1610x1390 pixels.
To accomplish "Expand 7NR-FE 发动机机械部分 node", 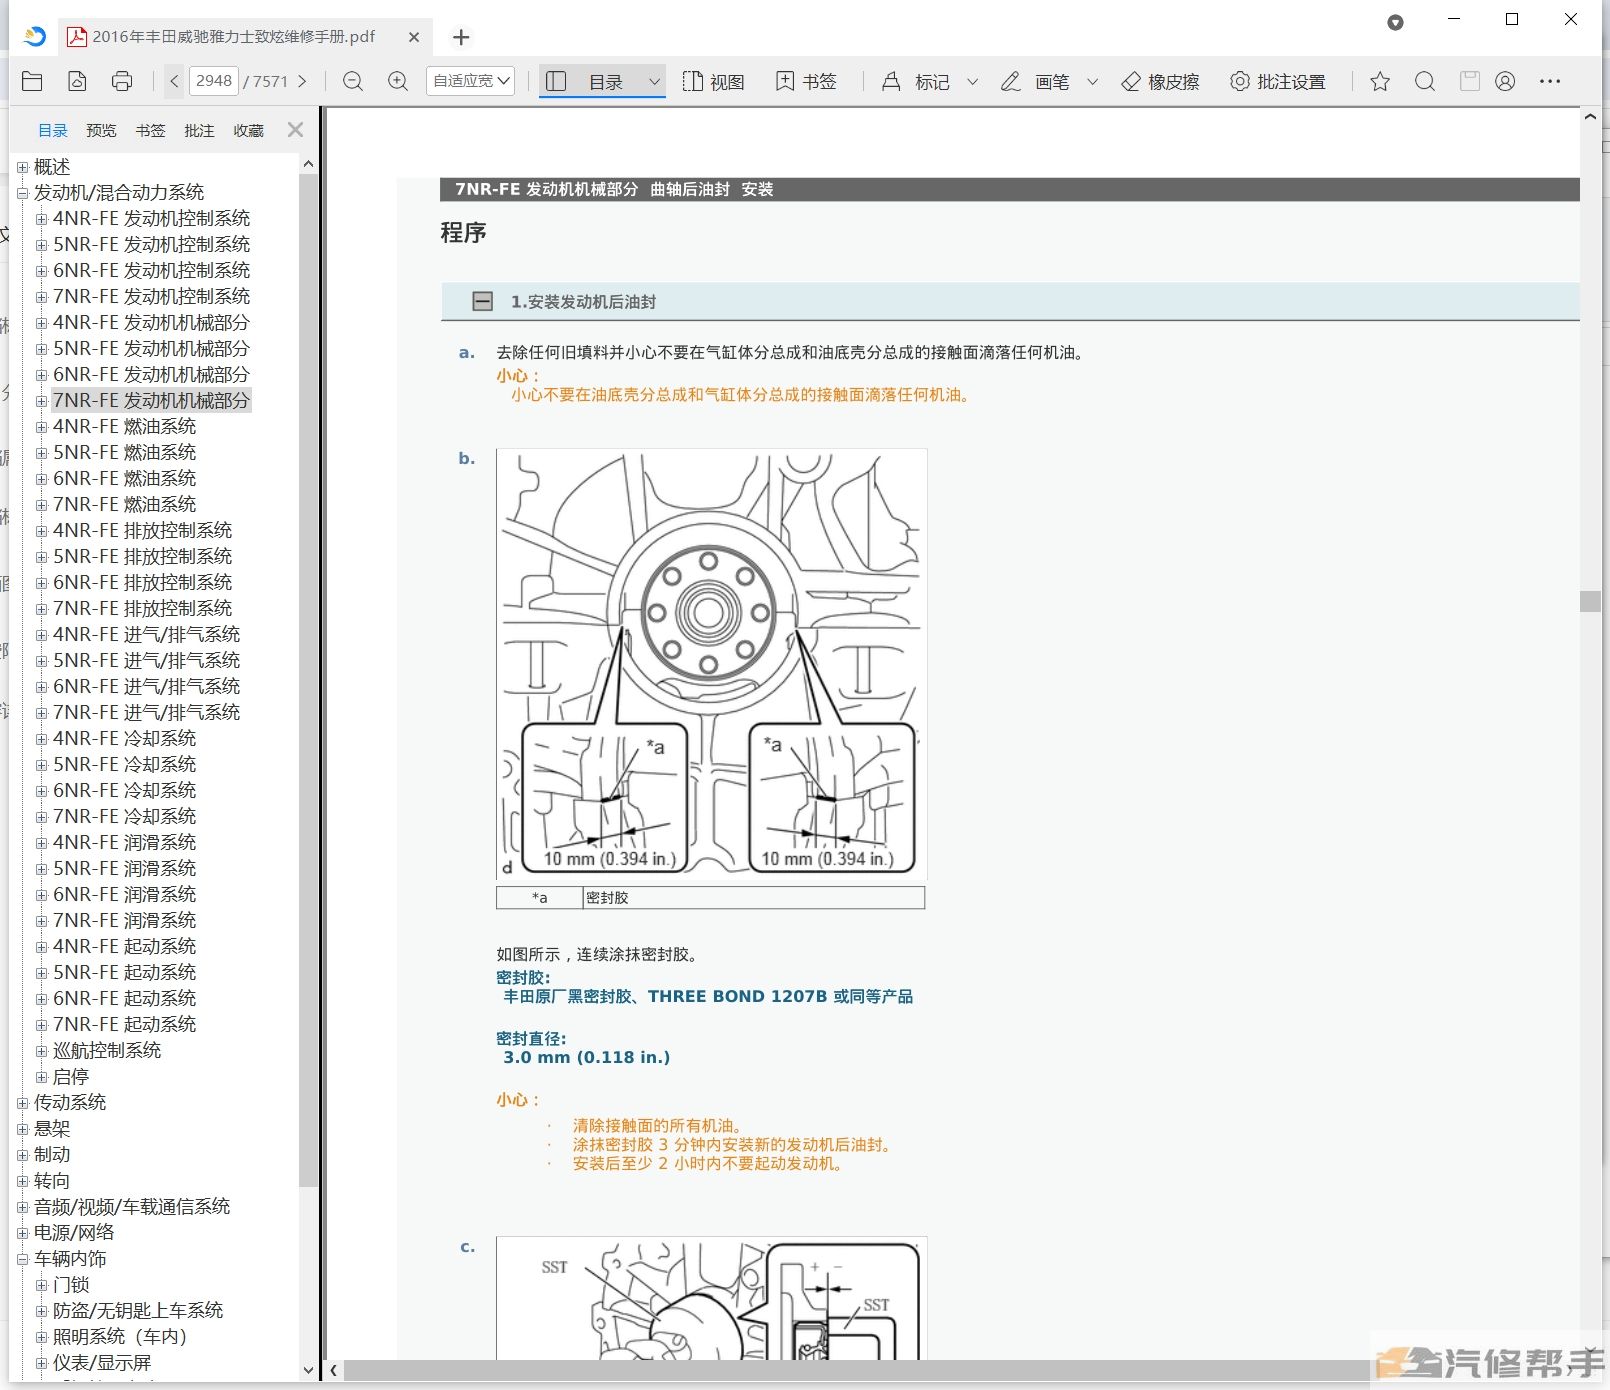I will [x=41, y=401].
